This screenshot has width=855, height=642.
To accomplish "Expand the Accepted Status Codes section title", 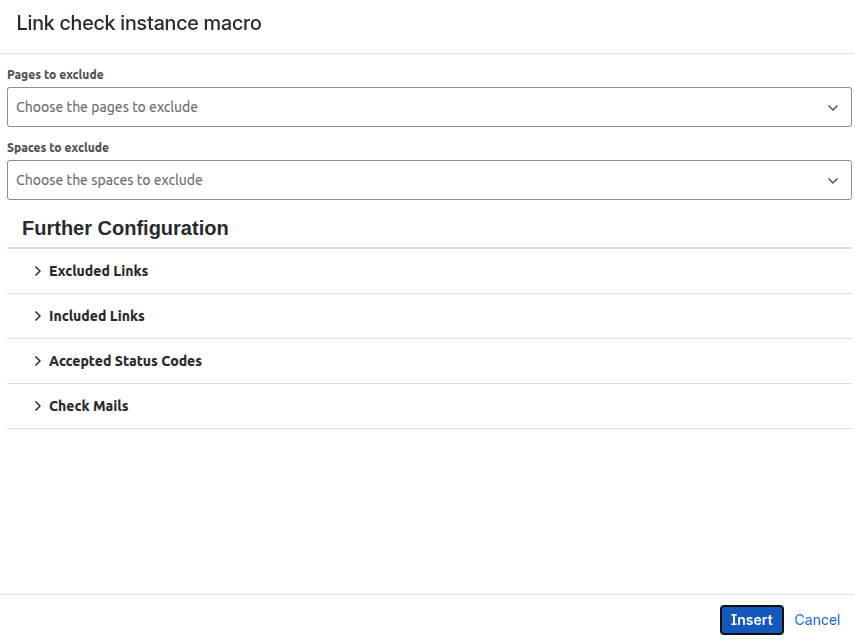I will [x=125, y=361].
